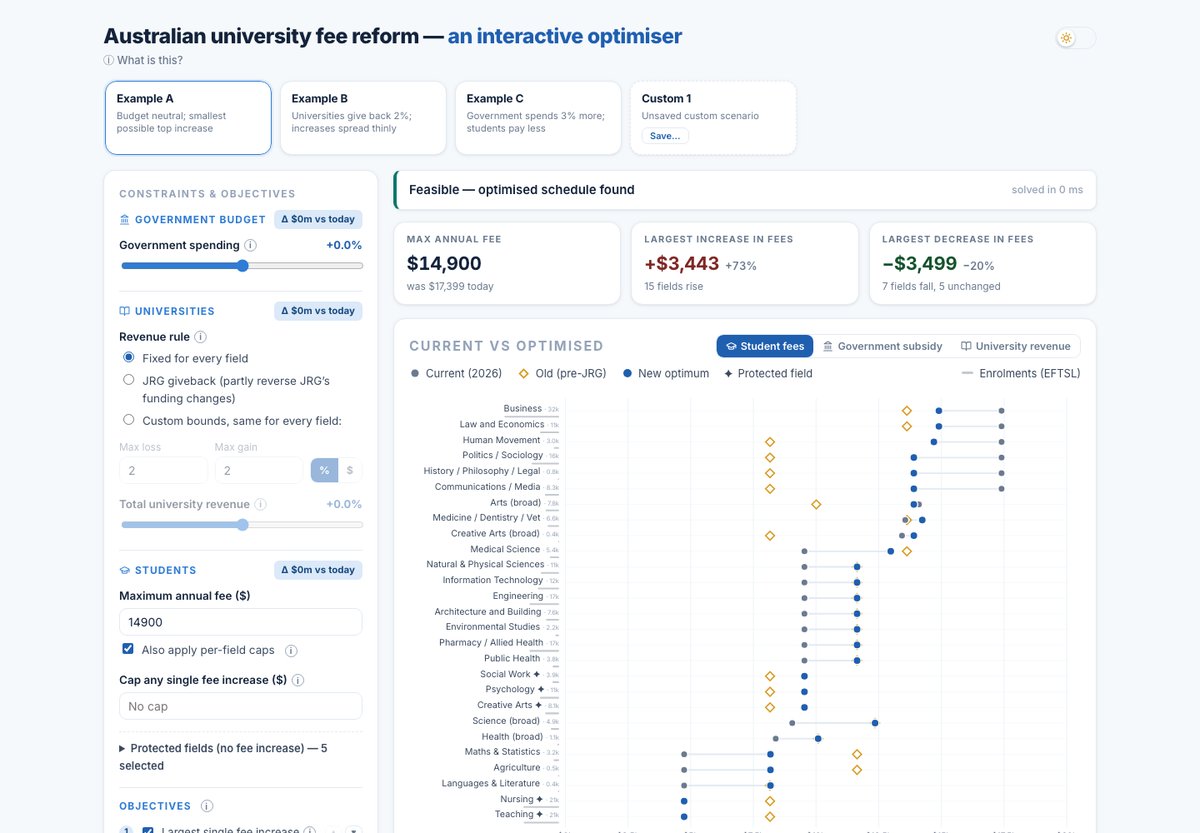Open Government spending info icon
The height and width of the screenshot is (833, 1200).
click(x=250, y=245)
